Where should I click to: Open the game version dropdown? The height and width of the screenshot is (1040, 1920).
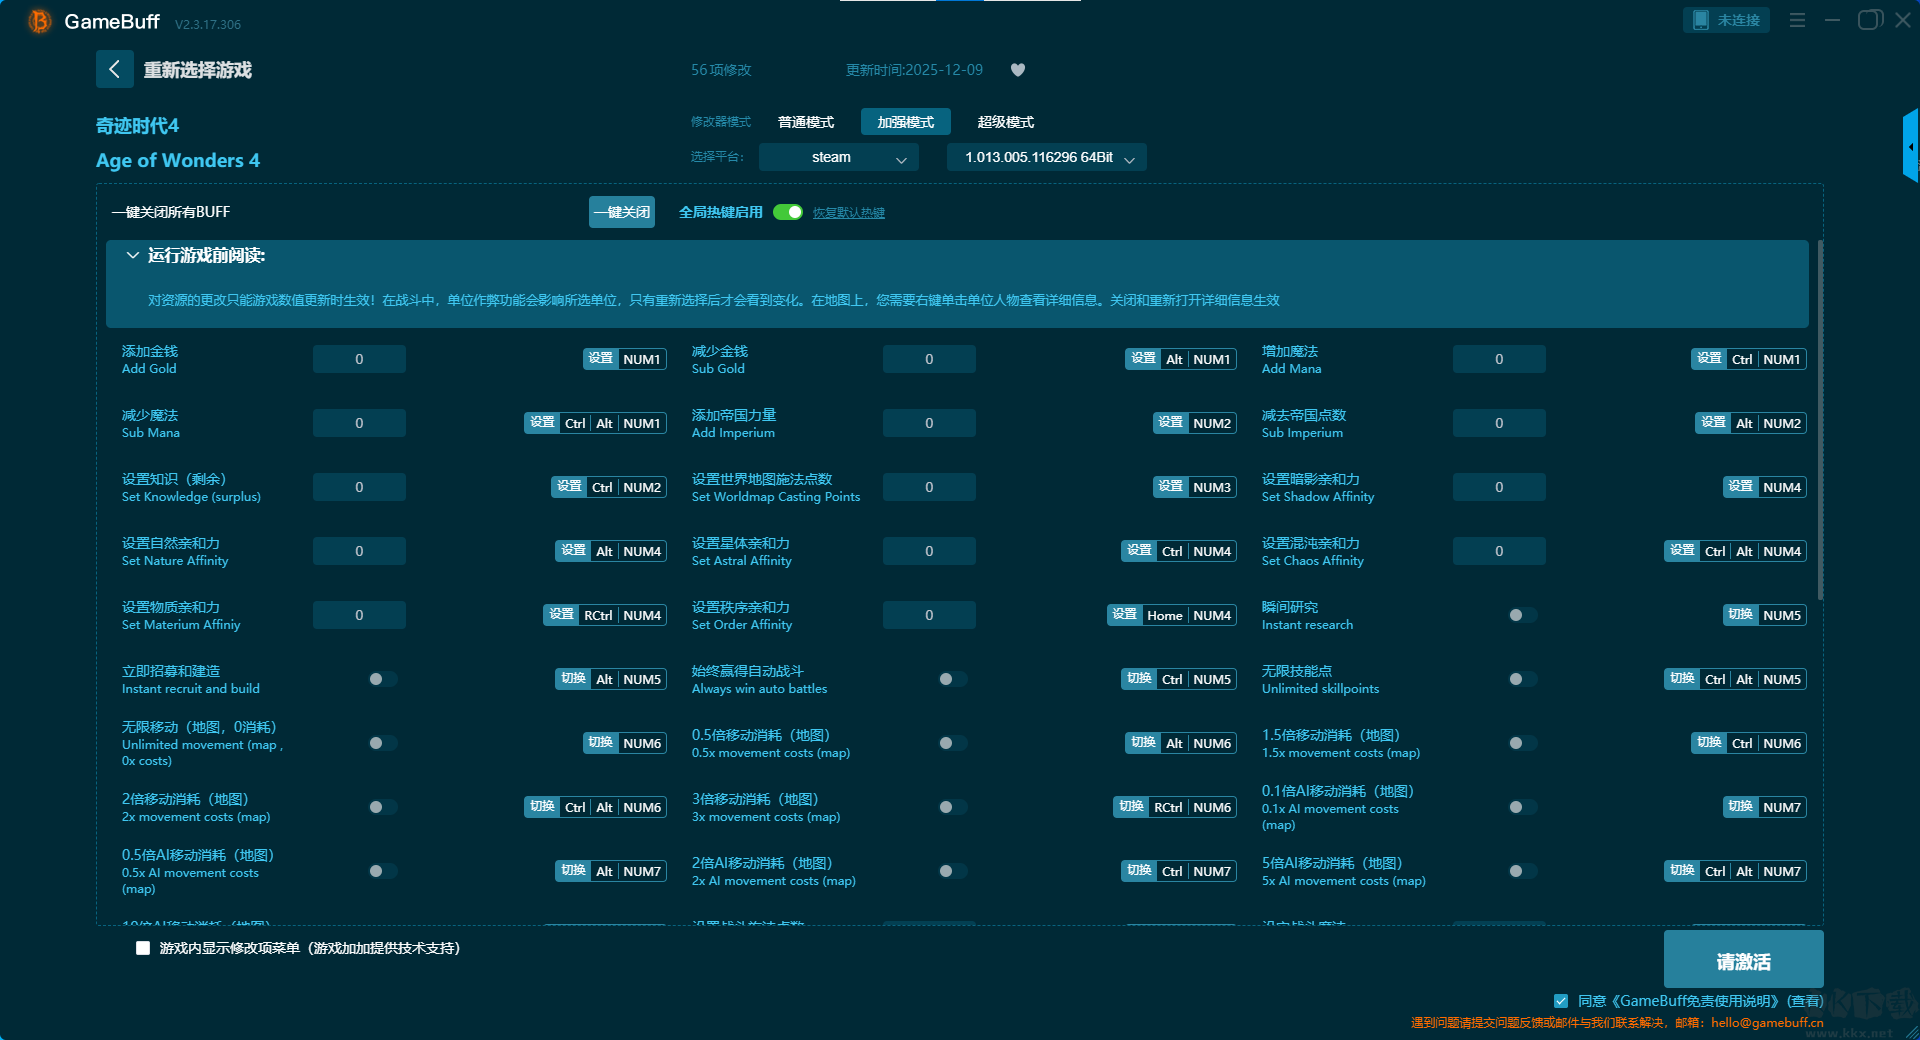point(1046,157)
